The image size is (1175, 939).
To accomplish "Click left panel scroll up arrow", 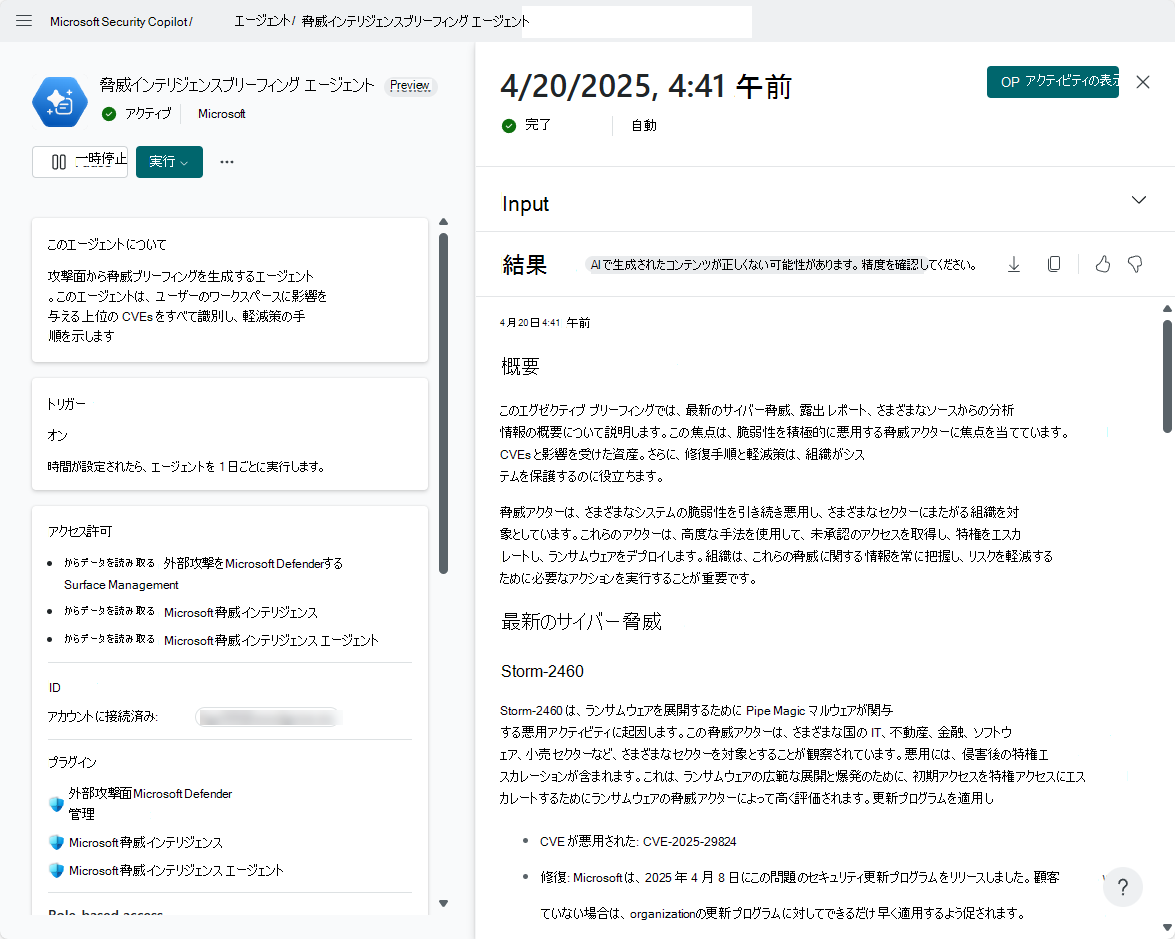I will (444, 222).
